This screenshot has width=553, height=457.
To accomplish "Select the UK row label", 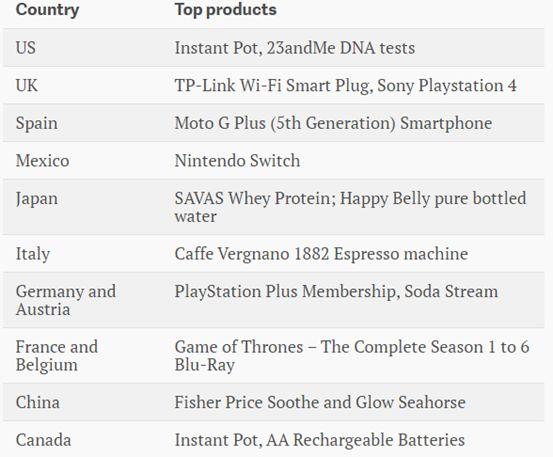I will click(27, 85).
